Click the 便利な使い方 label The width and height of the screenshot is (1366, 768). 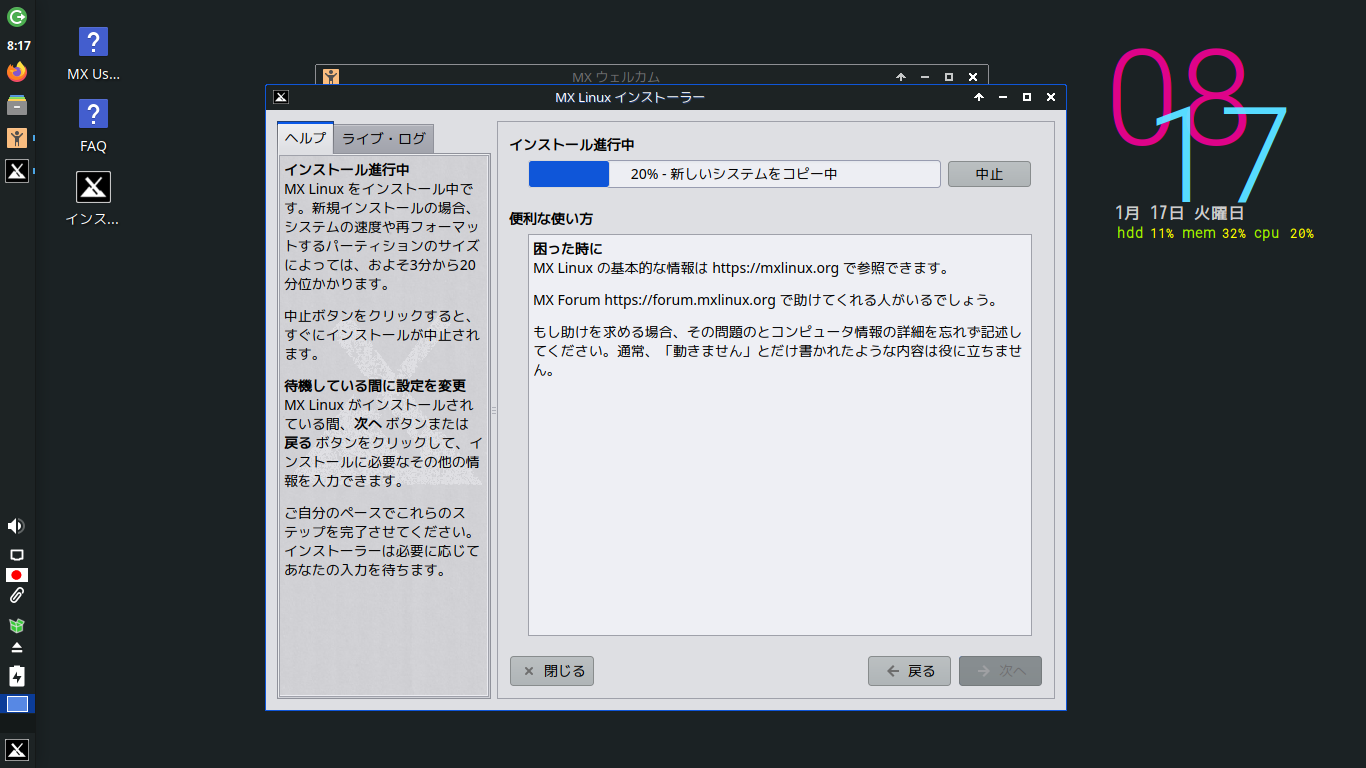(551, 219)
